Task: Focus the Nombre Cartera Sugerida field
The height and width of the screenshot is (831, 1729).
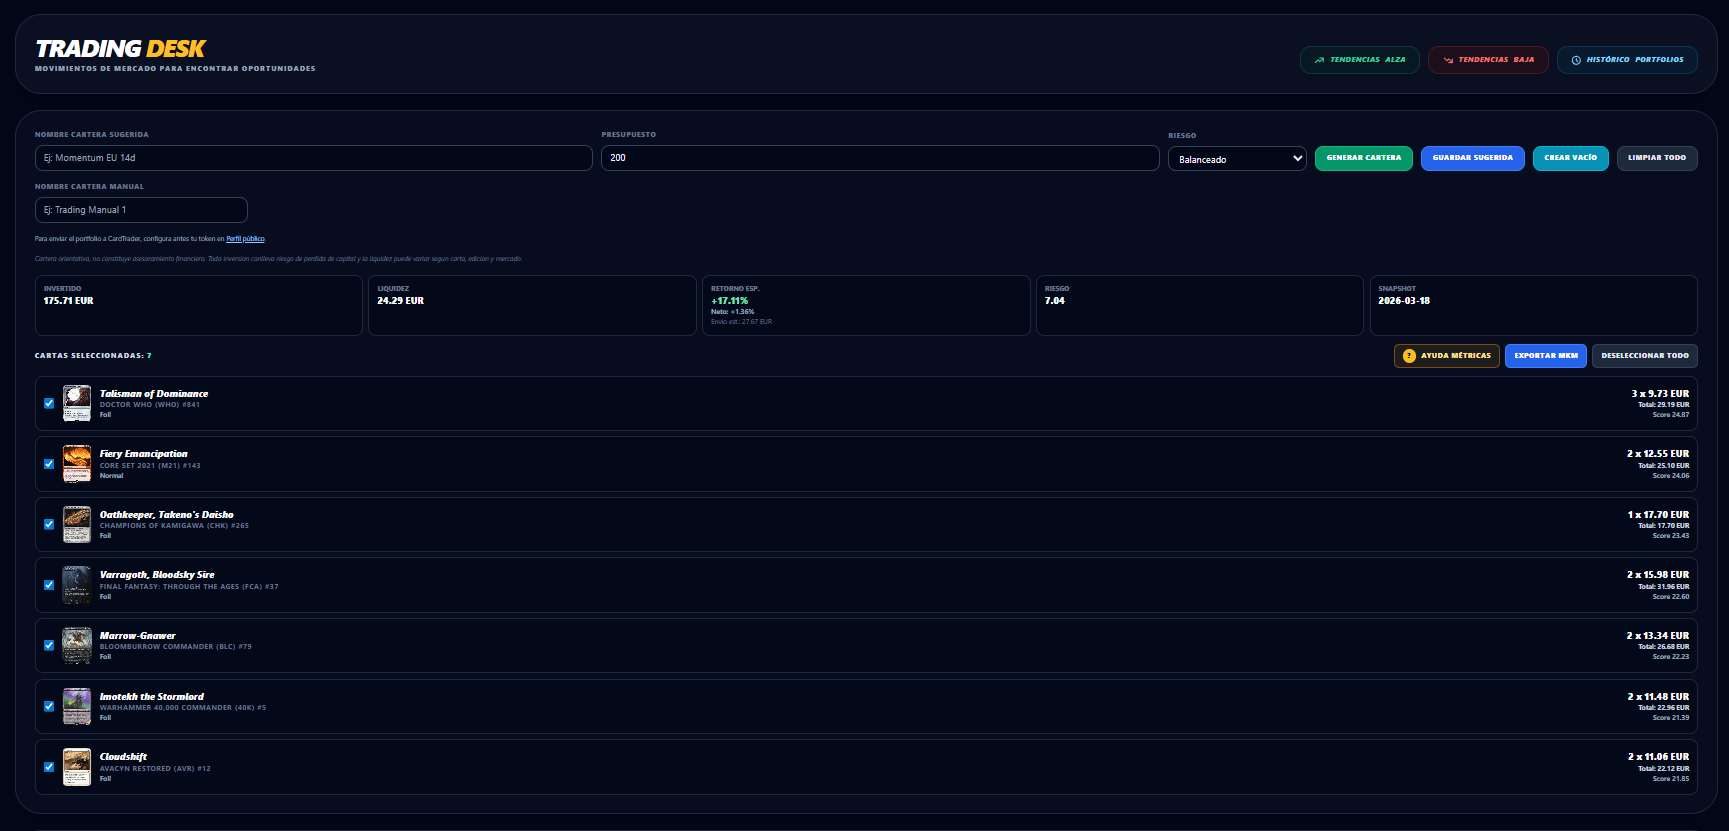Action: (x=314, y=158)
